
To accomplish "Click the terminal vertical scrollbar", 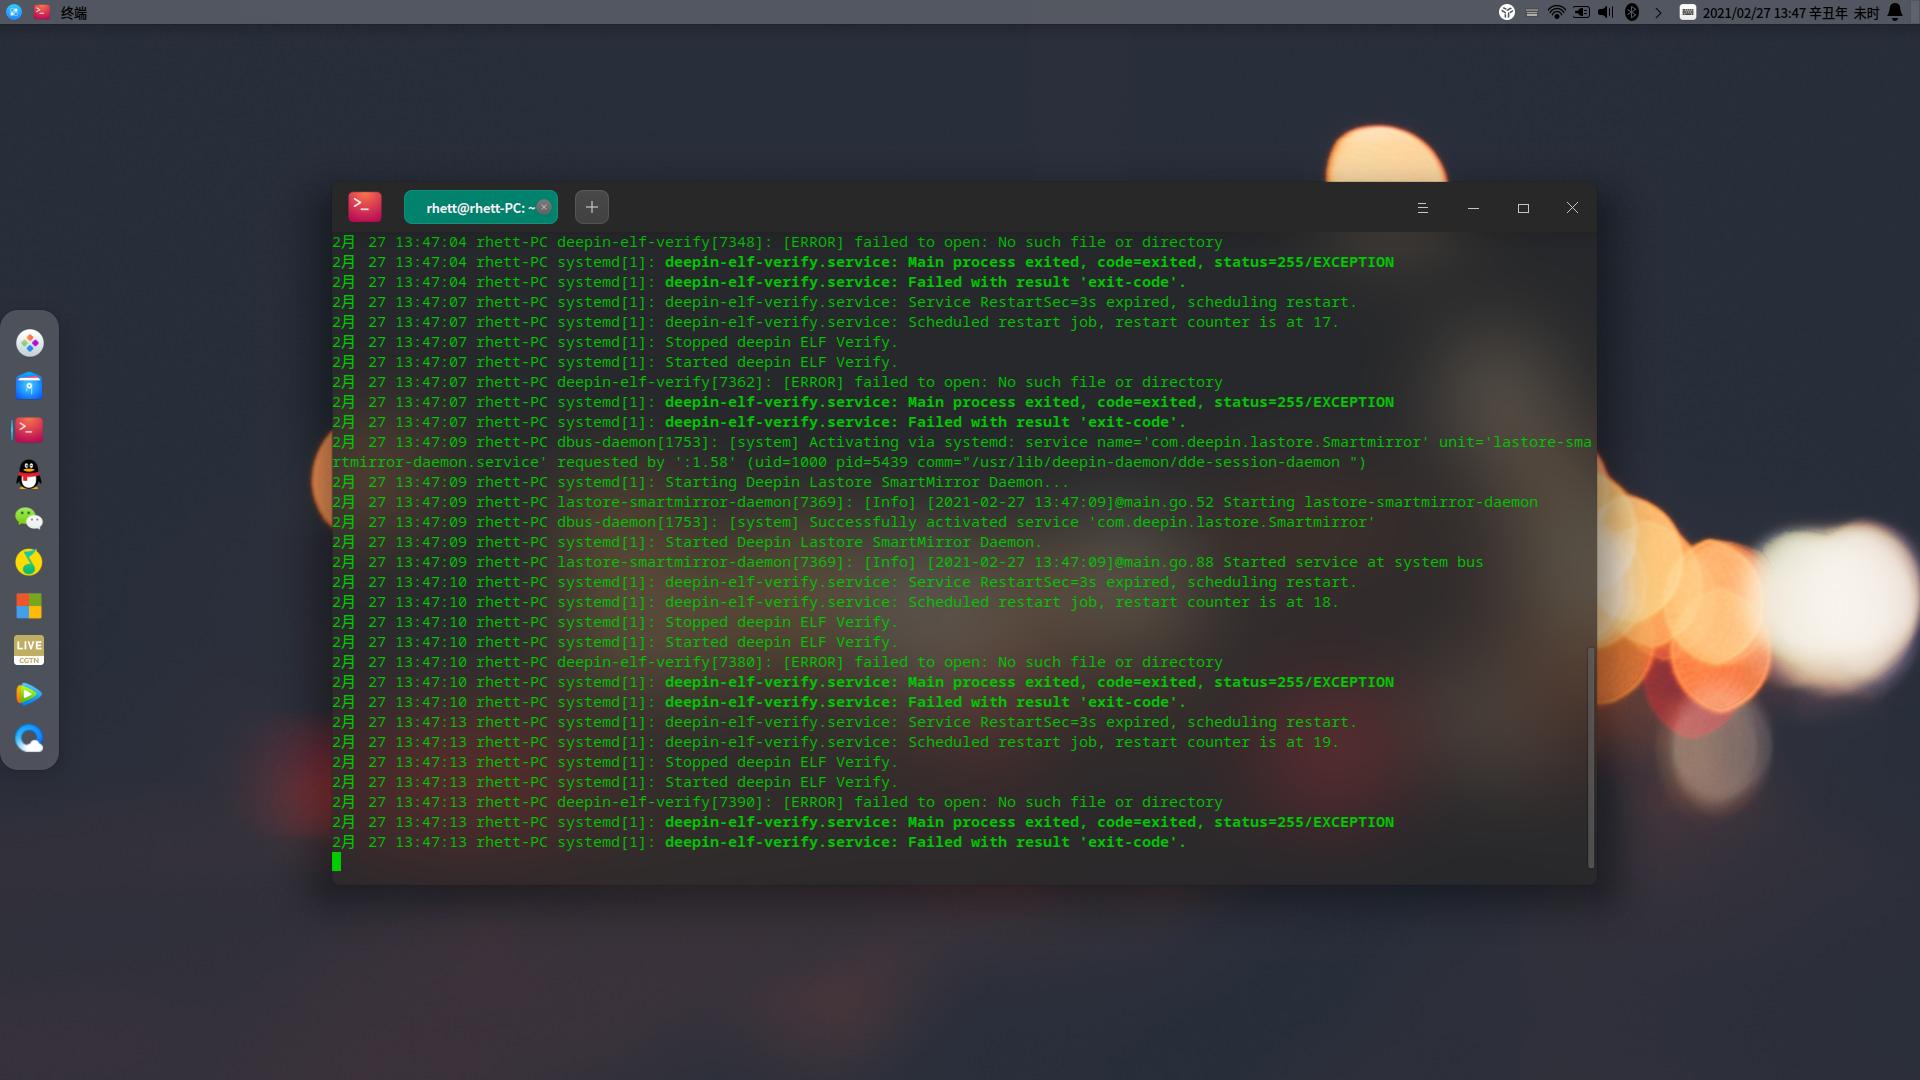I will pos(1590,756).
